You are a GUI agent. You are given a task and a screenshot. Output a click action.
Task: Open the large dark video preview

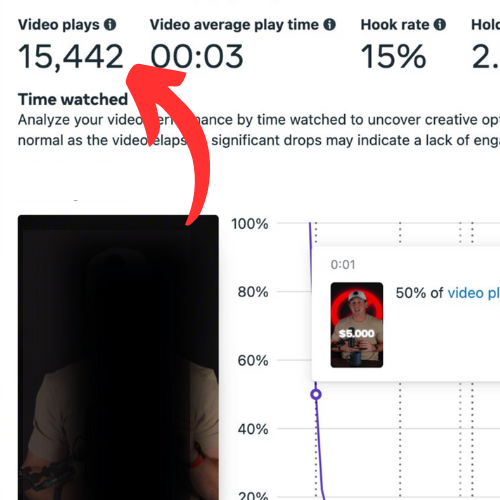118,357
